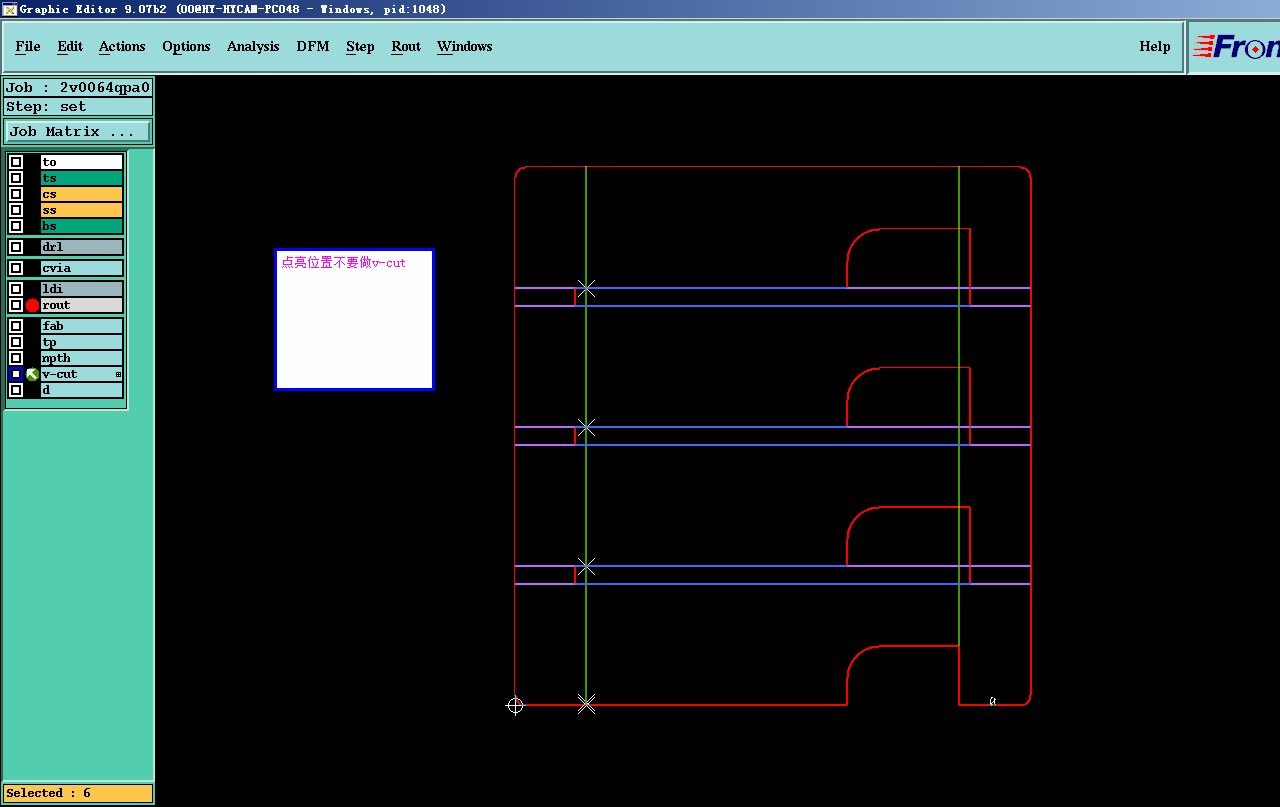Viewport: 1280px width, 807px height.
Task: Open the Windows menu
Action: point(465,46)
